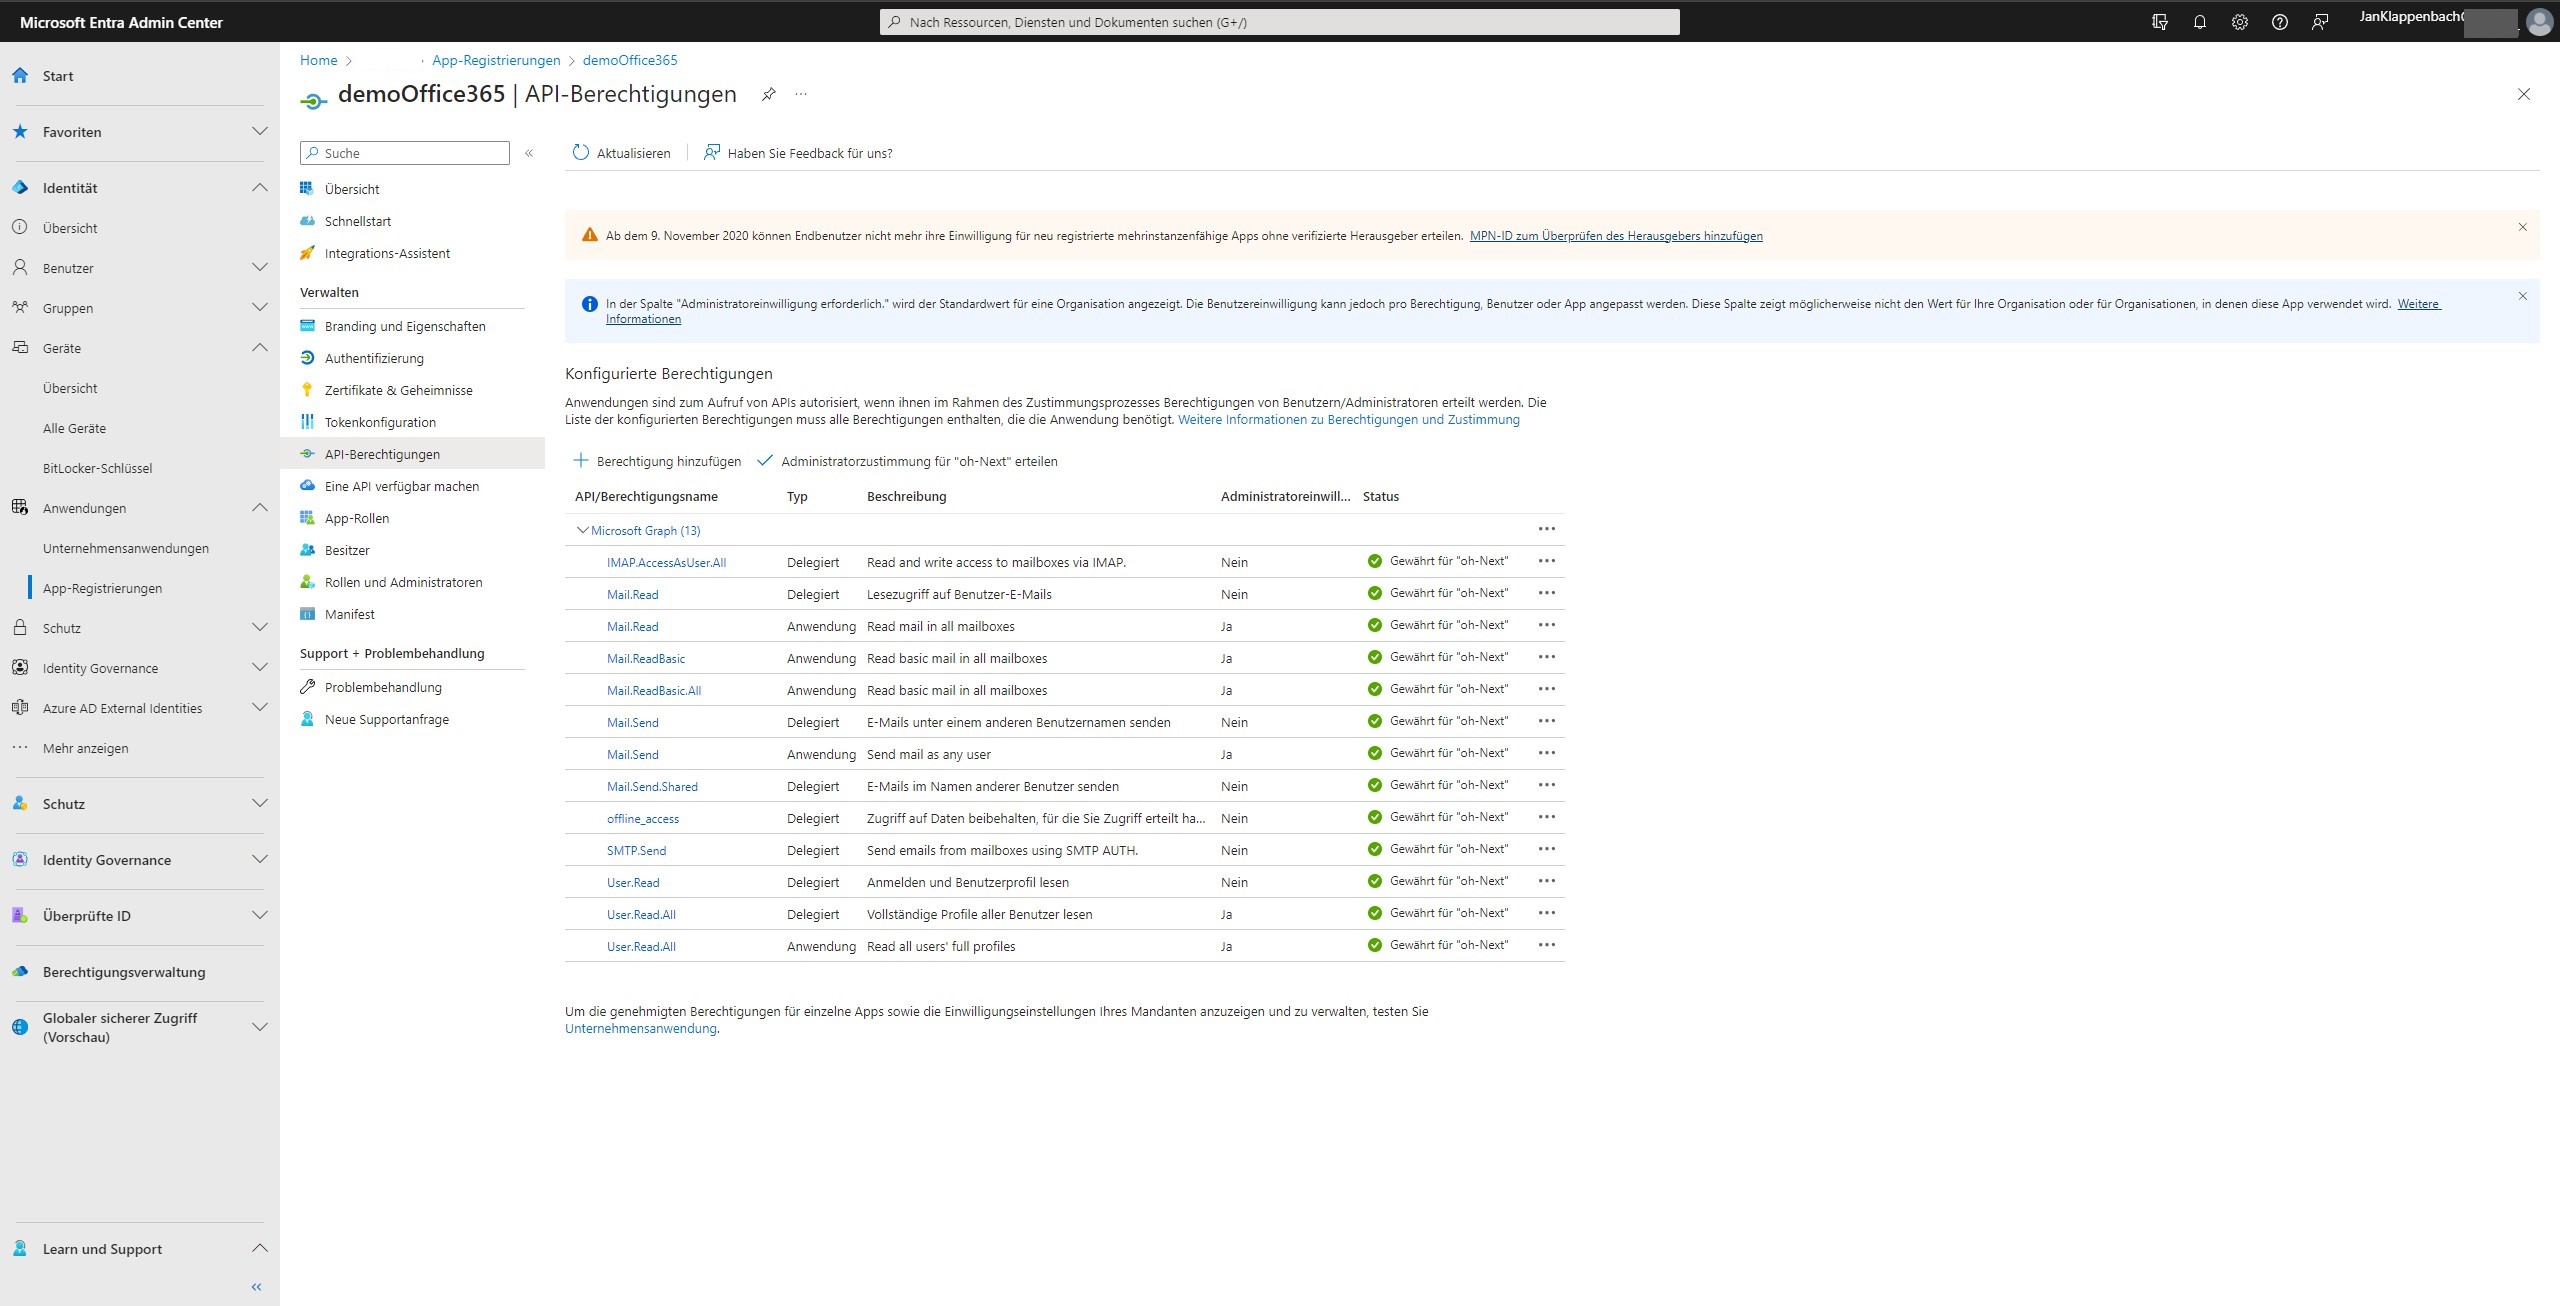This screenshot has width=2560, height=1306.
Task: Expand the Benutzer section
Action: (259, 268)
